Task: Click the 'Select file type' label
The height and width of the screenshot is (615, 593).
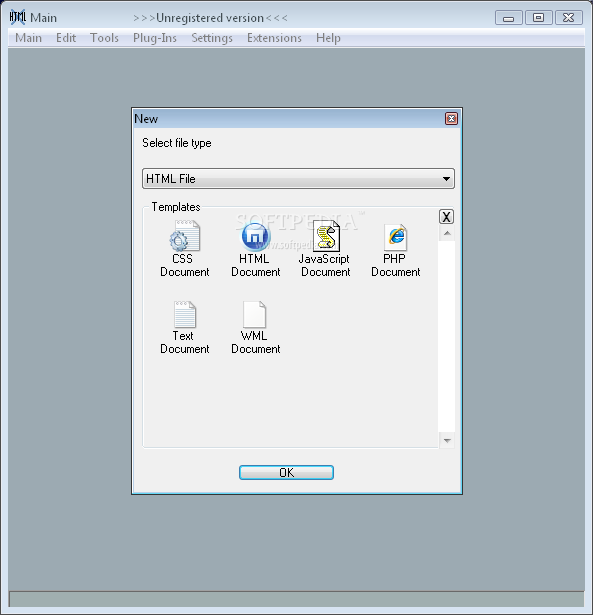Action: coord(176,143)
